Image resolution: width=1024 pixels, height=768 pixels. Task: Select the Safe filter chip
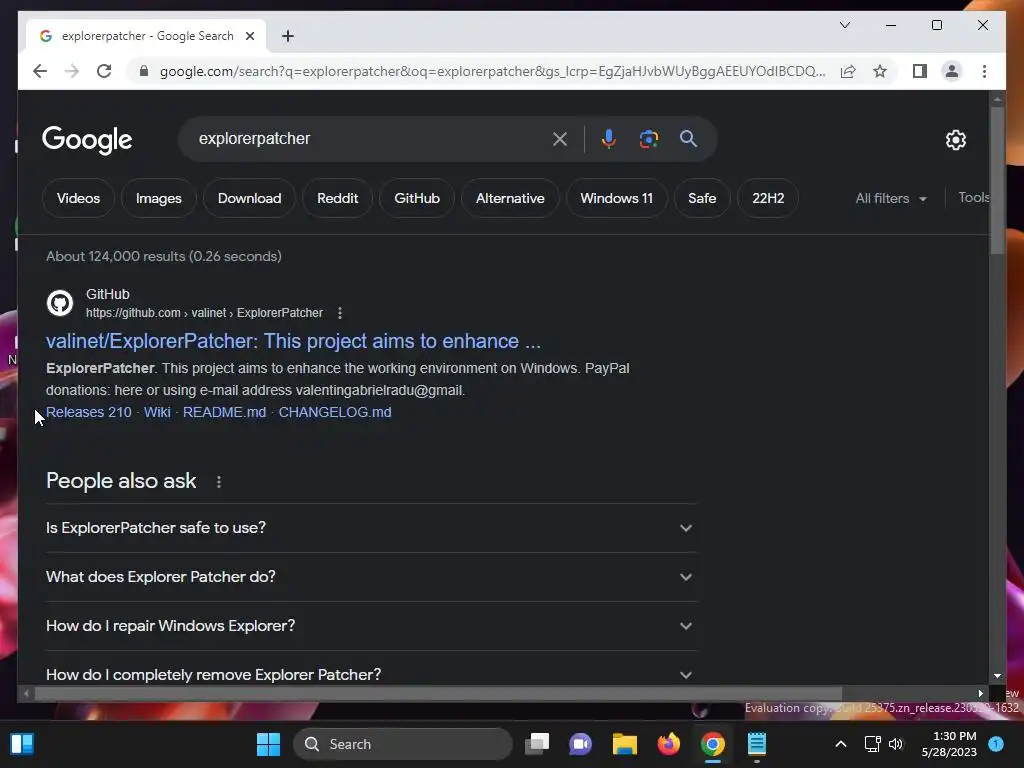point(702,198)
